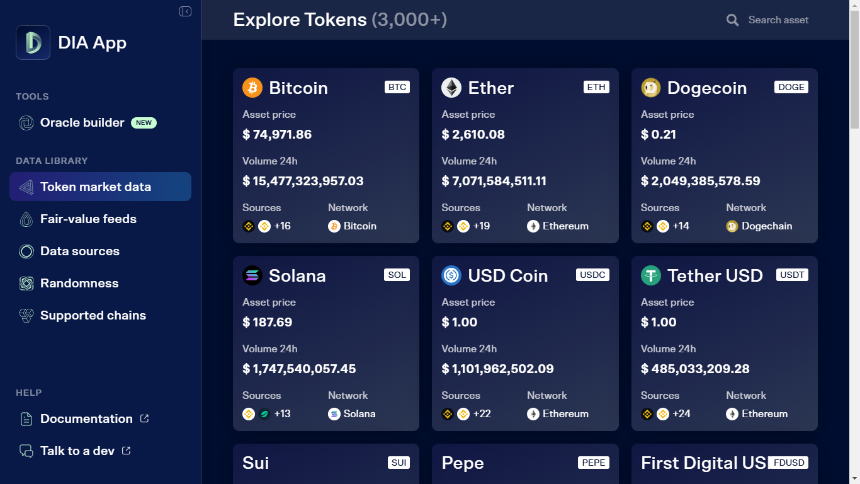Click the DIA App logo icon
860x484 pixels.
pos(33,42)
